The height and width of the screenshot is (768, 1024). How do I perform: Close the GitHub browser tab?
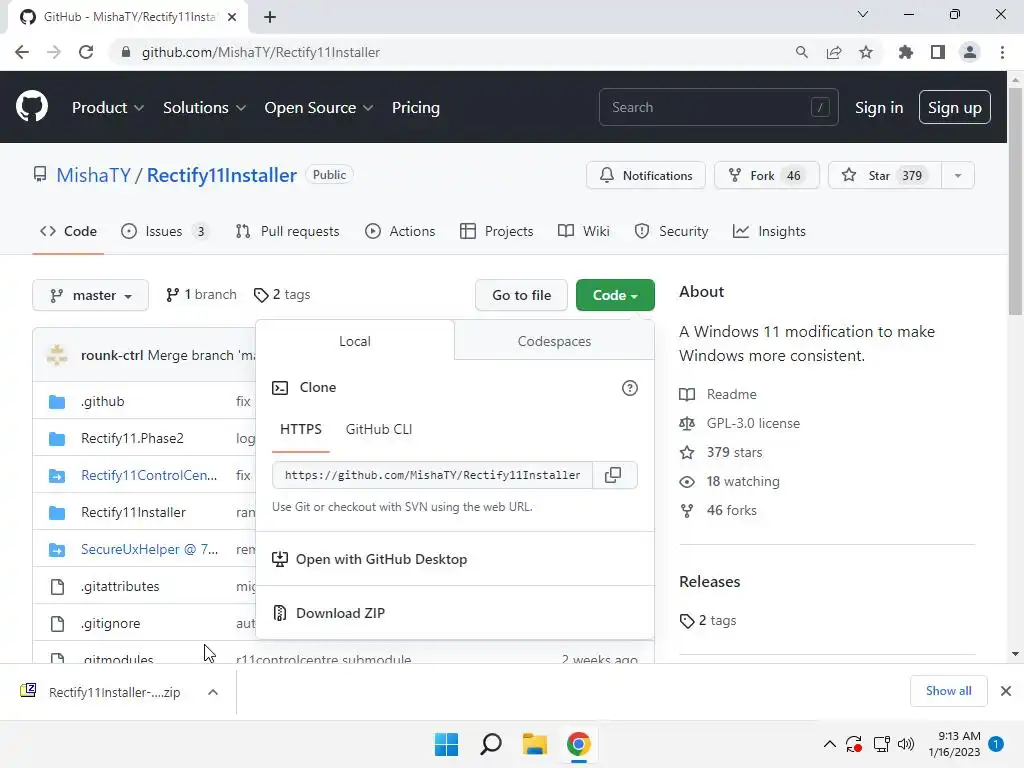[x=232, y=17]
